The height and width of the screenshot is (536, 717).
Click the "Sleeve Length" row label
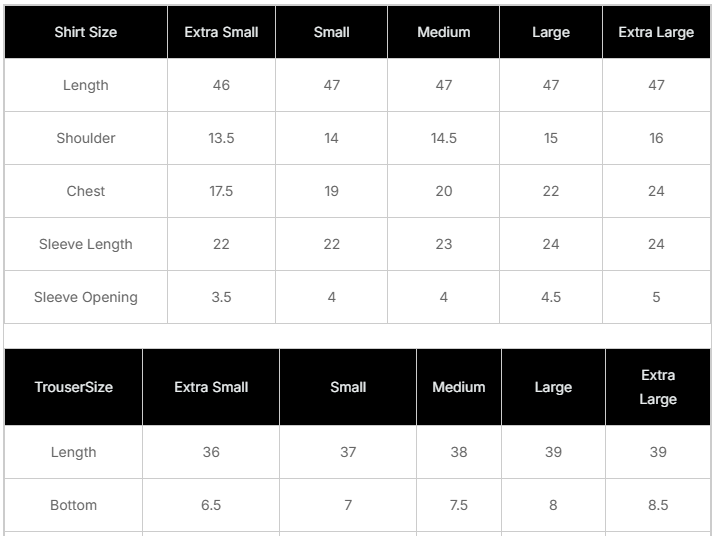coord(86,244)
